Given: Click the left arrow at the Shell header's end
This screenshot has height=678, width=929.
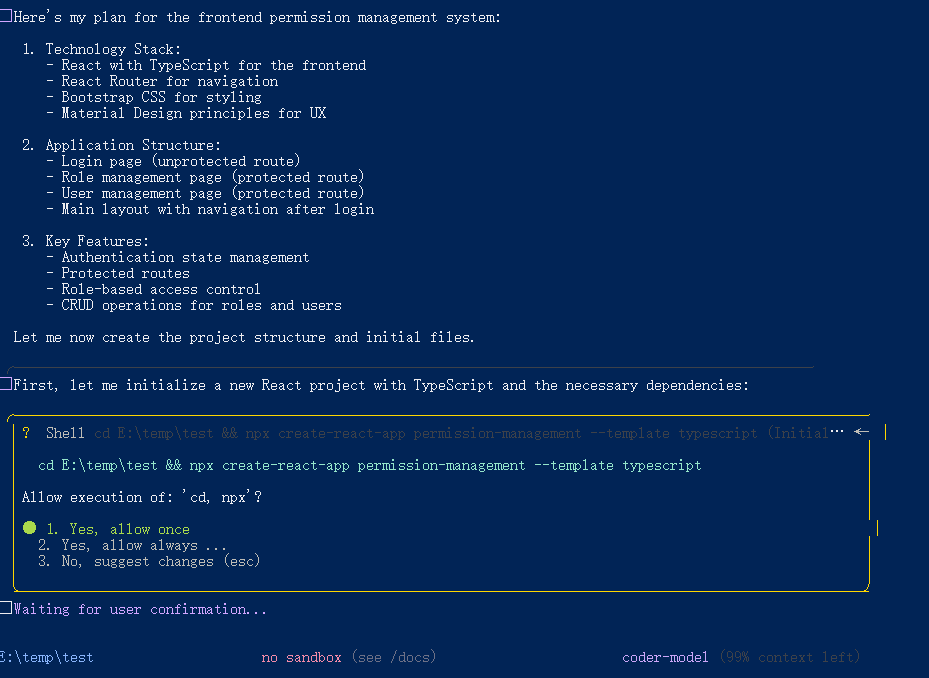Looking at the screenshot, I should click(x=862, y=432).
